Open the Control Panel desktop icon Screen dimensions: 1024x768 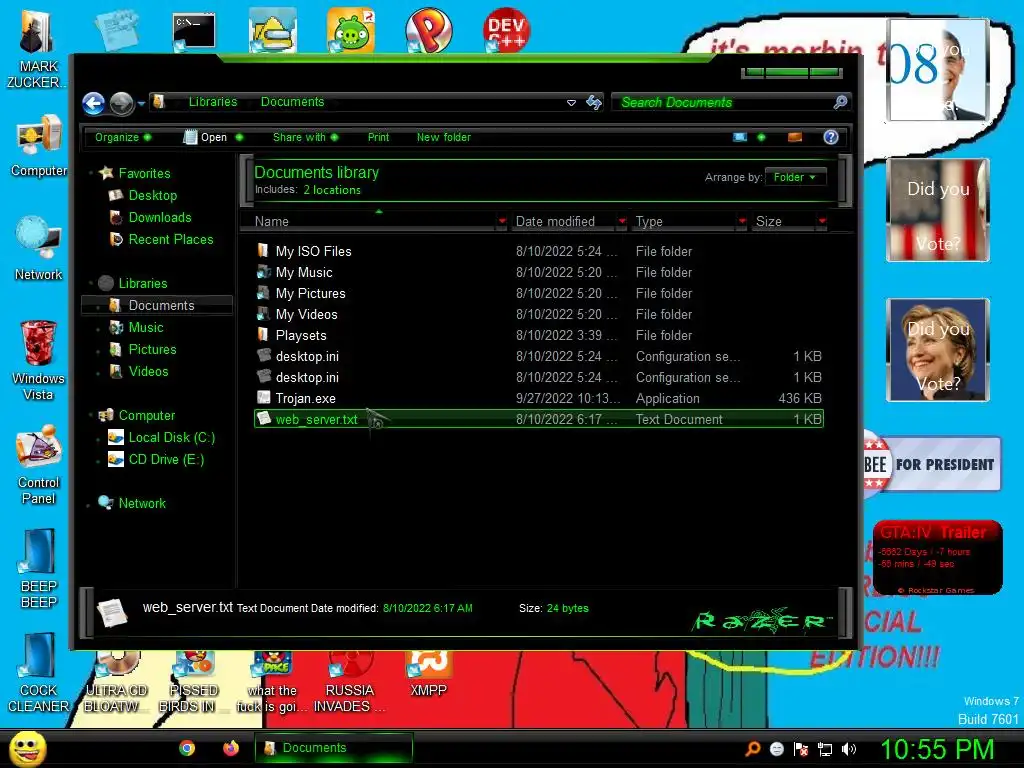pyautogui.click(x=39, y=465)
